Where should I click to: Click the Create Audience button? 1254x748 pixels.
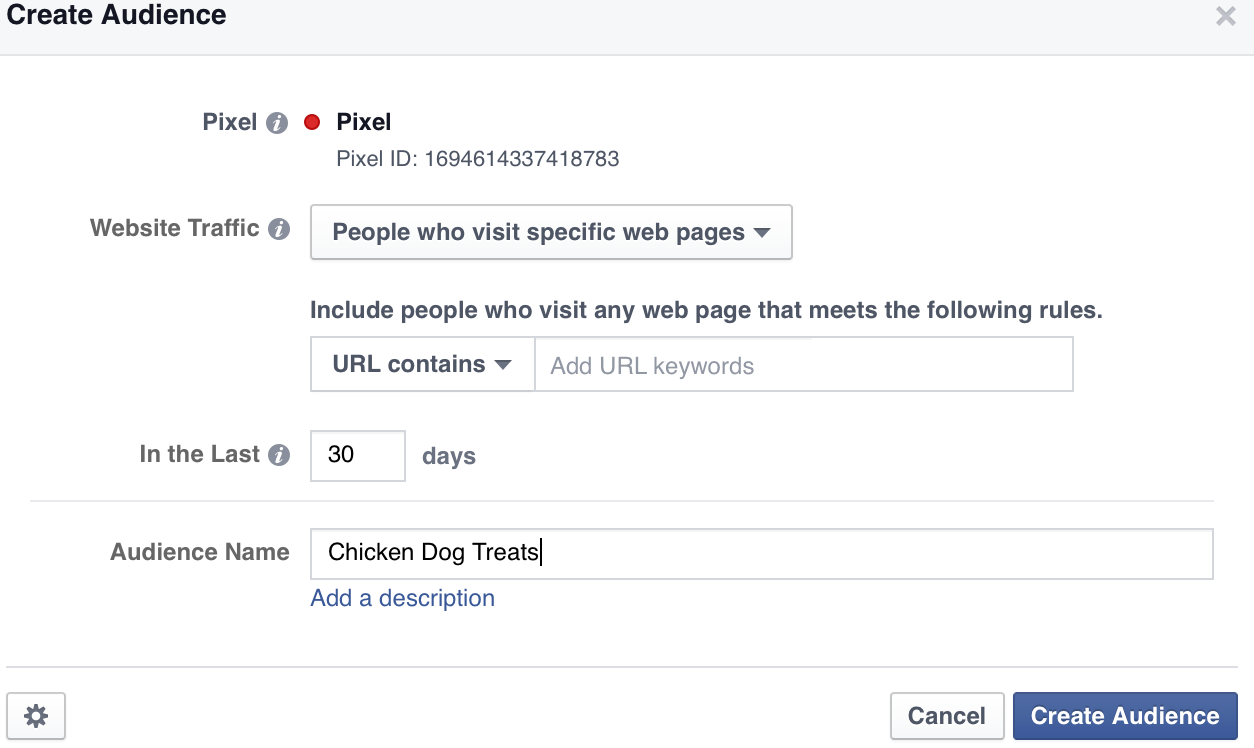click(x=1125, y=716)
